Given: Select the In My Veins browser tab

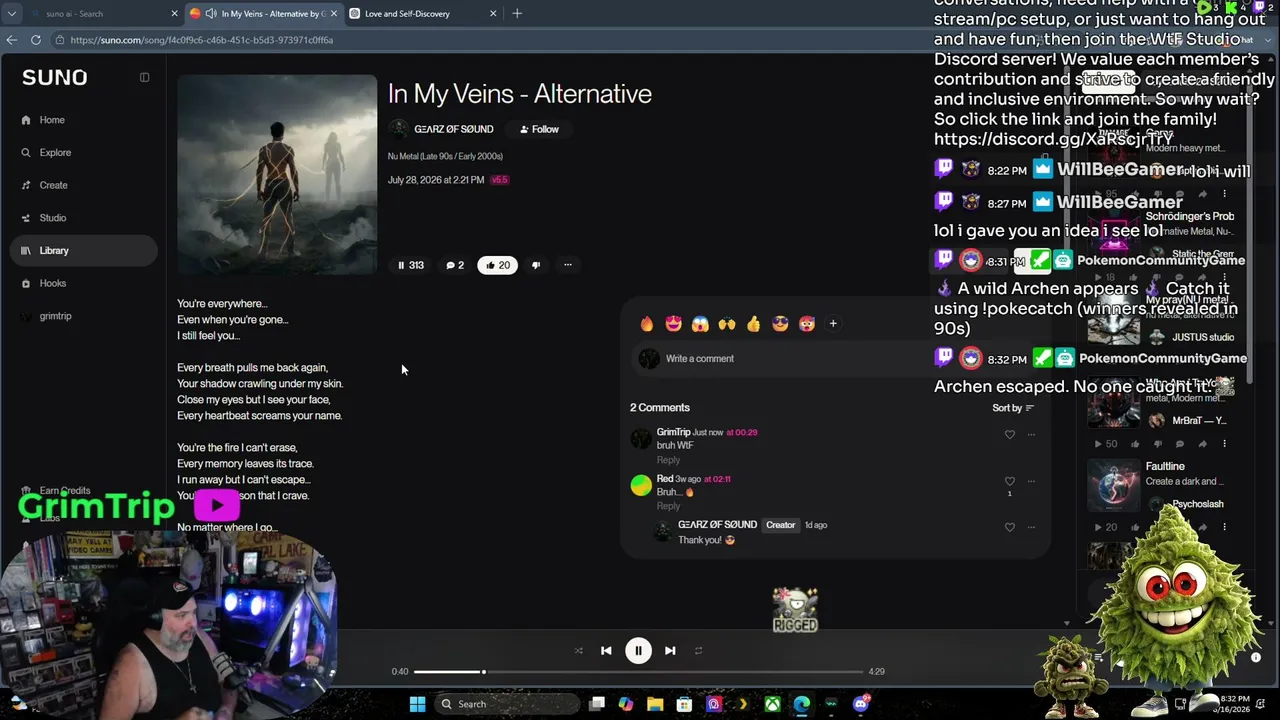Looking at the screenshot, I should click(x=264, y=14).
